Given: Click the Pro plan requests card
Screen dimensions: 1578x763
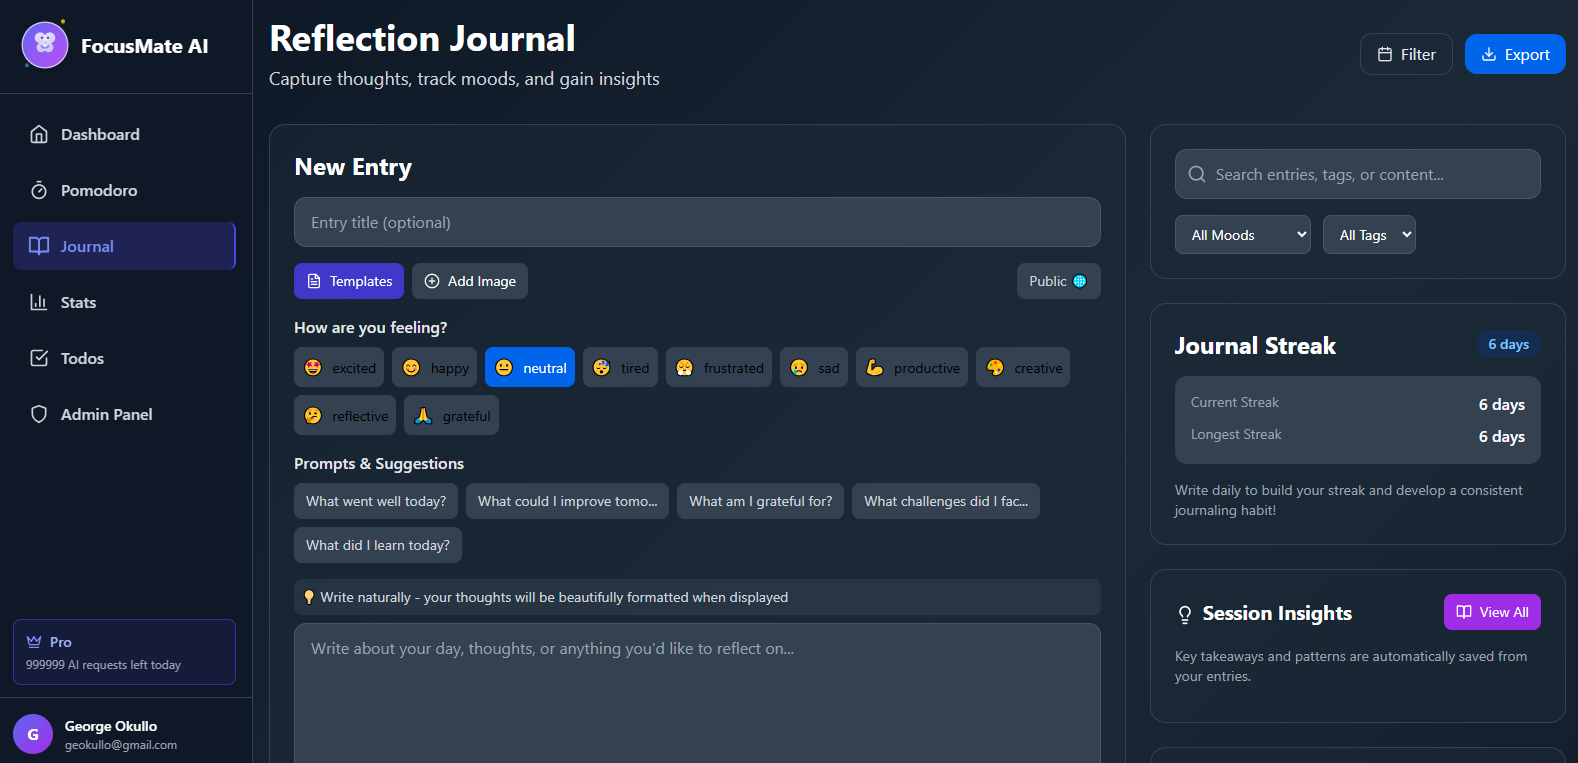Looking at the screenshot, I should tap(125, 652).
